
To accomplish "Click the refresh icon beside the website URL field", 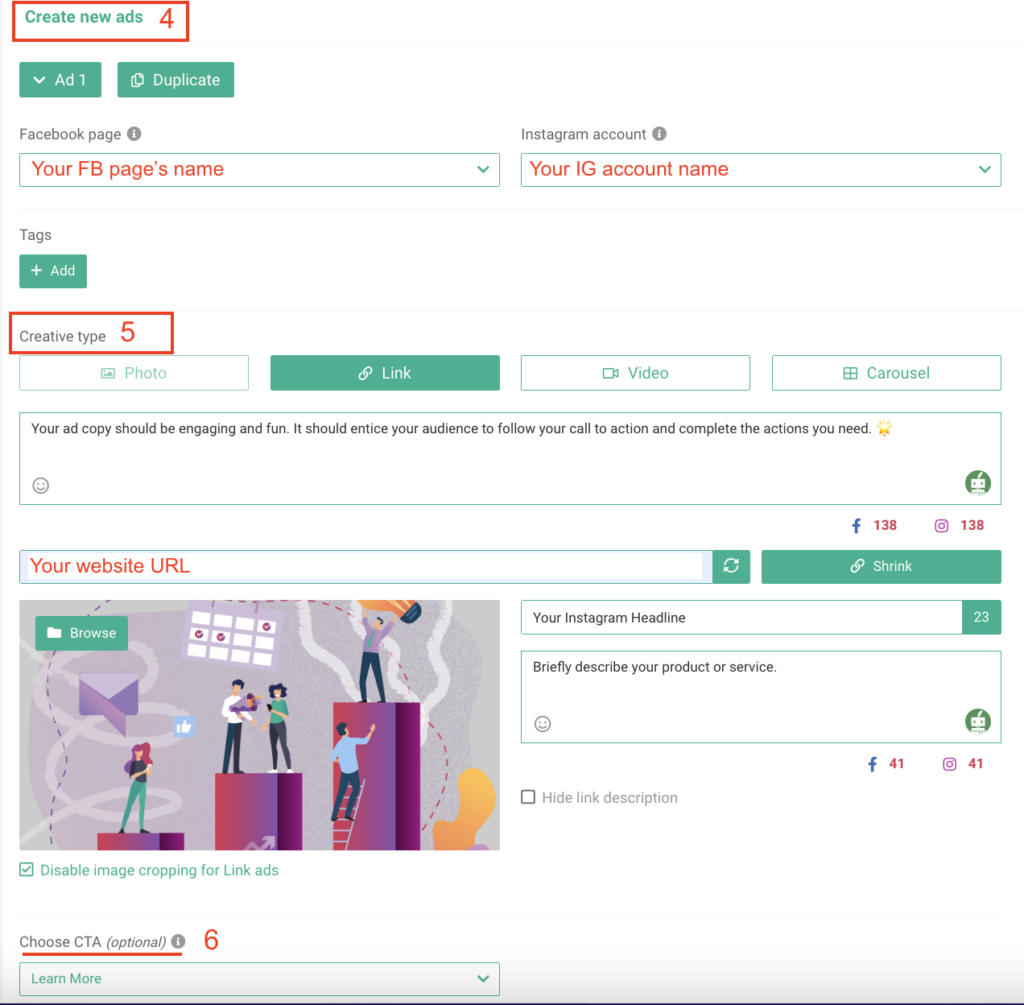I will (x=731, y=566).
